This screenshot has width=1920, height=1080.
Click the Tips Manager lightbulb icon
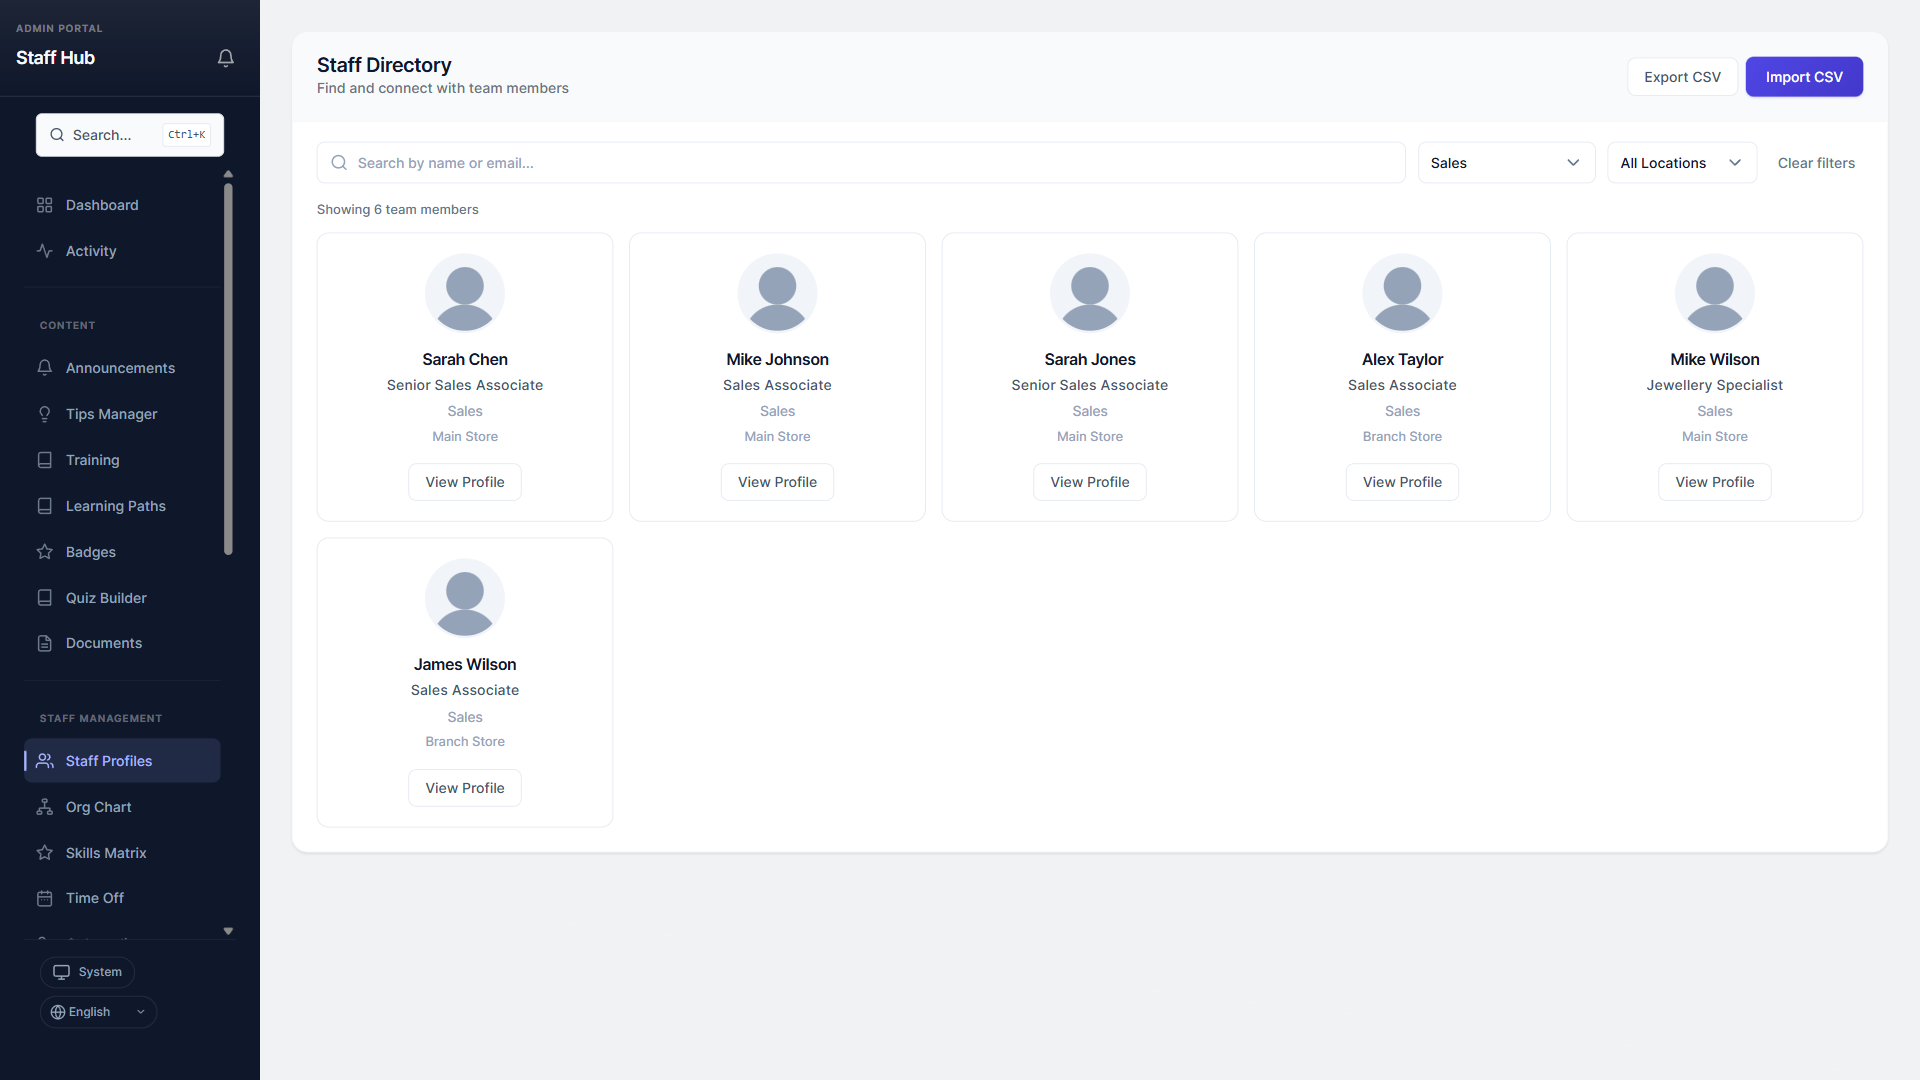[x=44, y=413]
